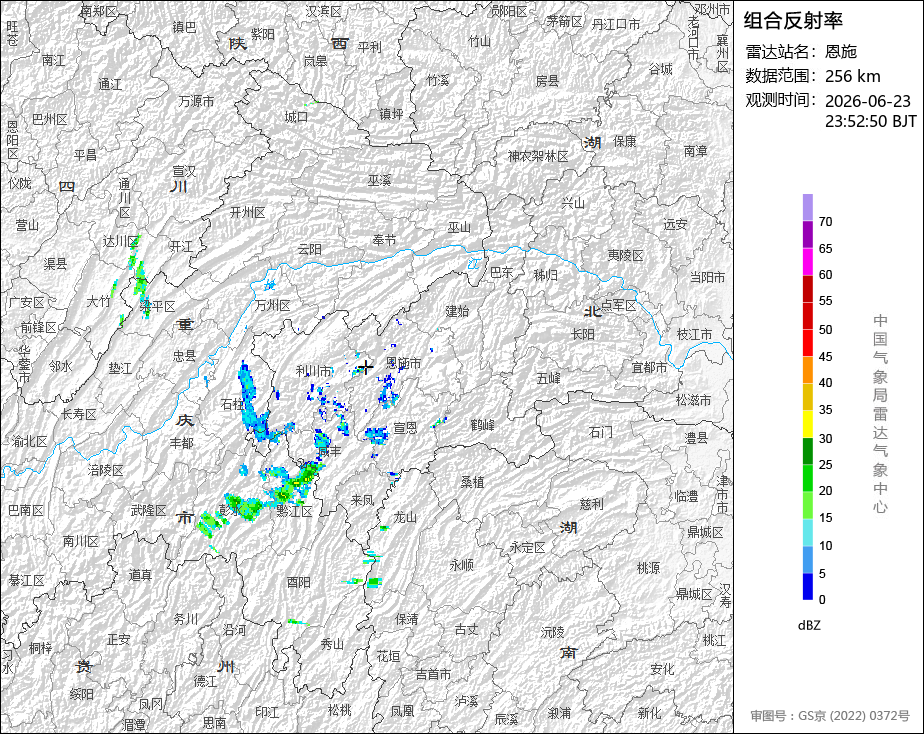This screenshot has width=924, height=734.
Task: Select the magenta swatch between 60 and 65
Action: (x=808, y=262)
